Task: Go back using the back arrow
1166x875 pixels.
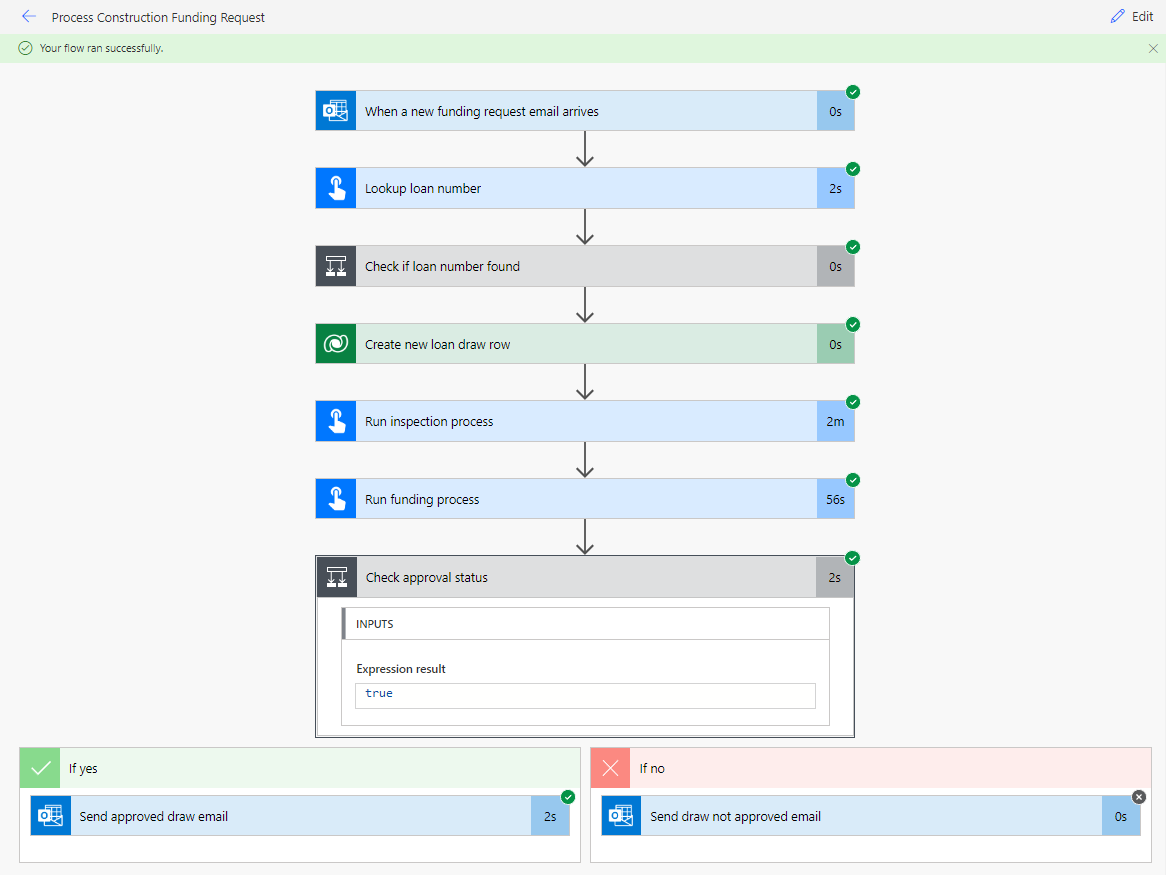Action: [x=29, y=16]
